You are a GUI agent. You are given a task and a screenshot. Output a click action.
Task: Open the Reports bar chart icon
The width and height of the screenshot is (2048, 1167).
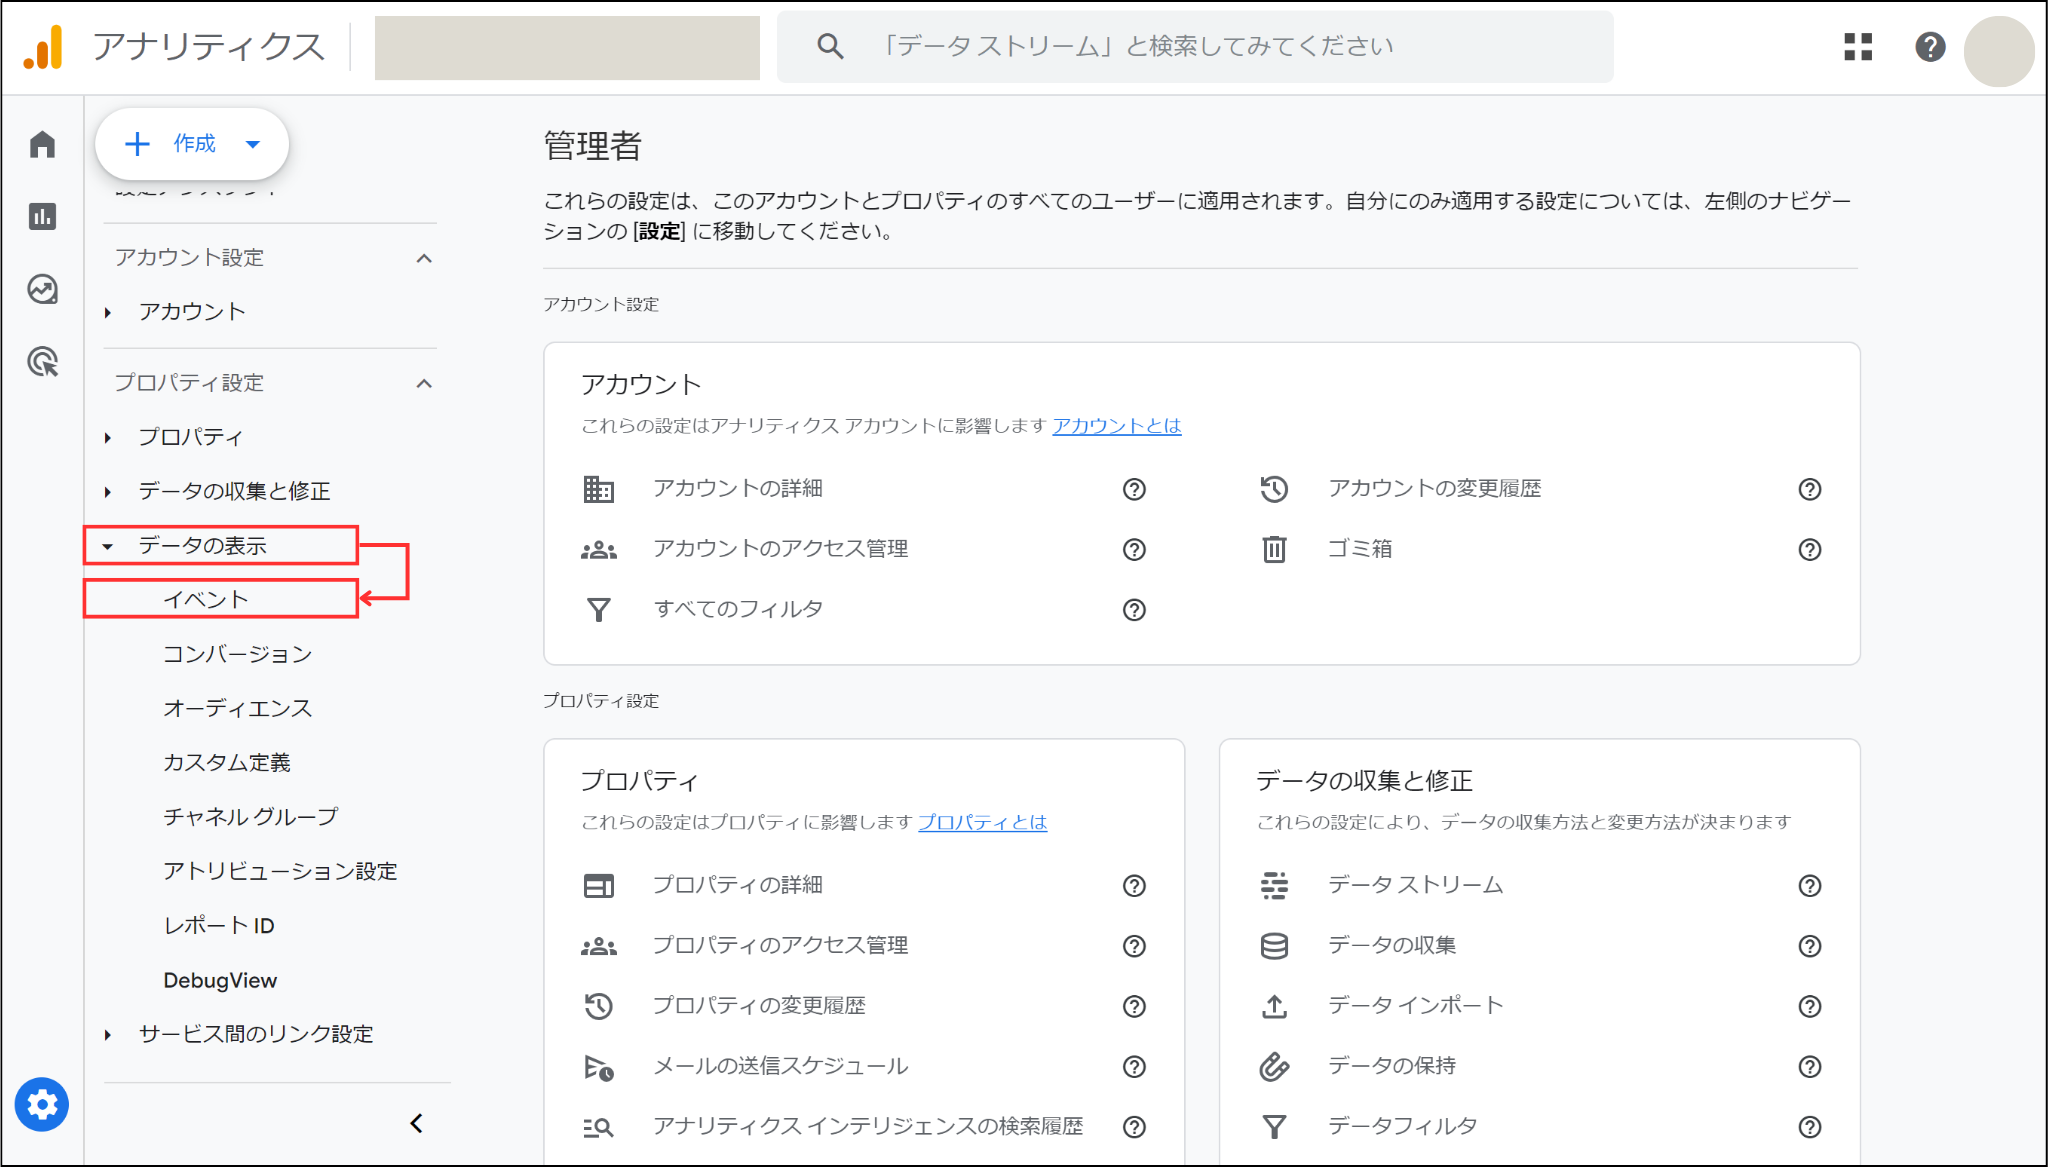pos(42,216)
